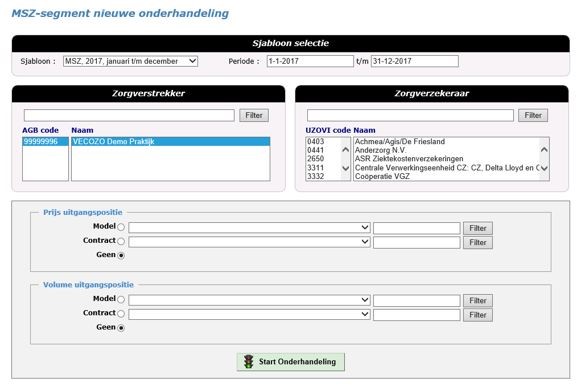Click the Start Onderhandeling button label
This screenshot has width=580, height=387.
click(297, 362)
